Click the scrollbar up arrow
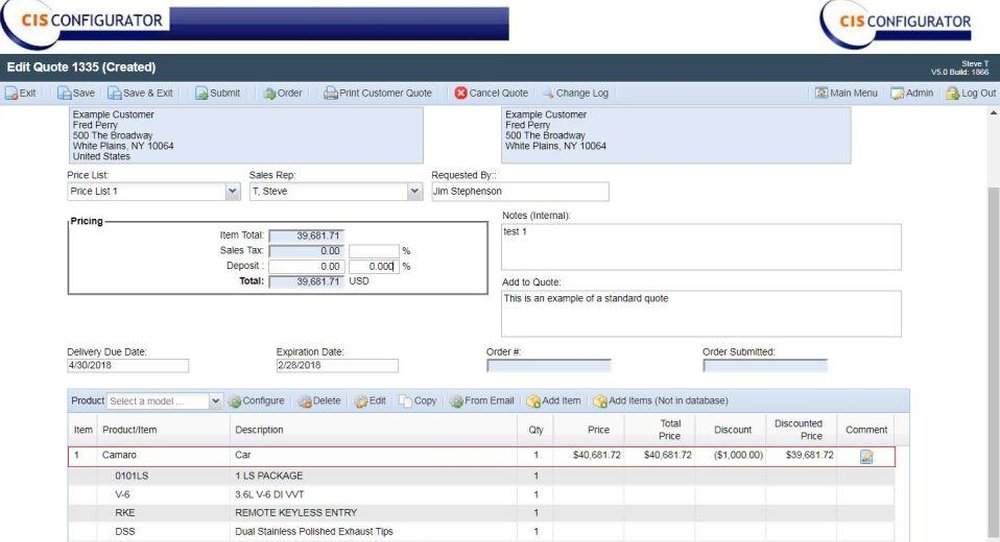Viewport: 1000px width, 542px height. click(x=993, y=113)
